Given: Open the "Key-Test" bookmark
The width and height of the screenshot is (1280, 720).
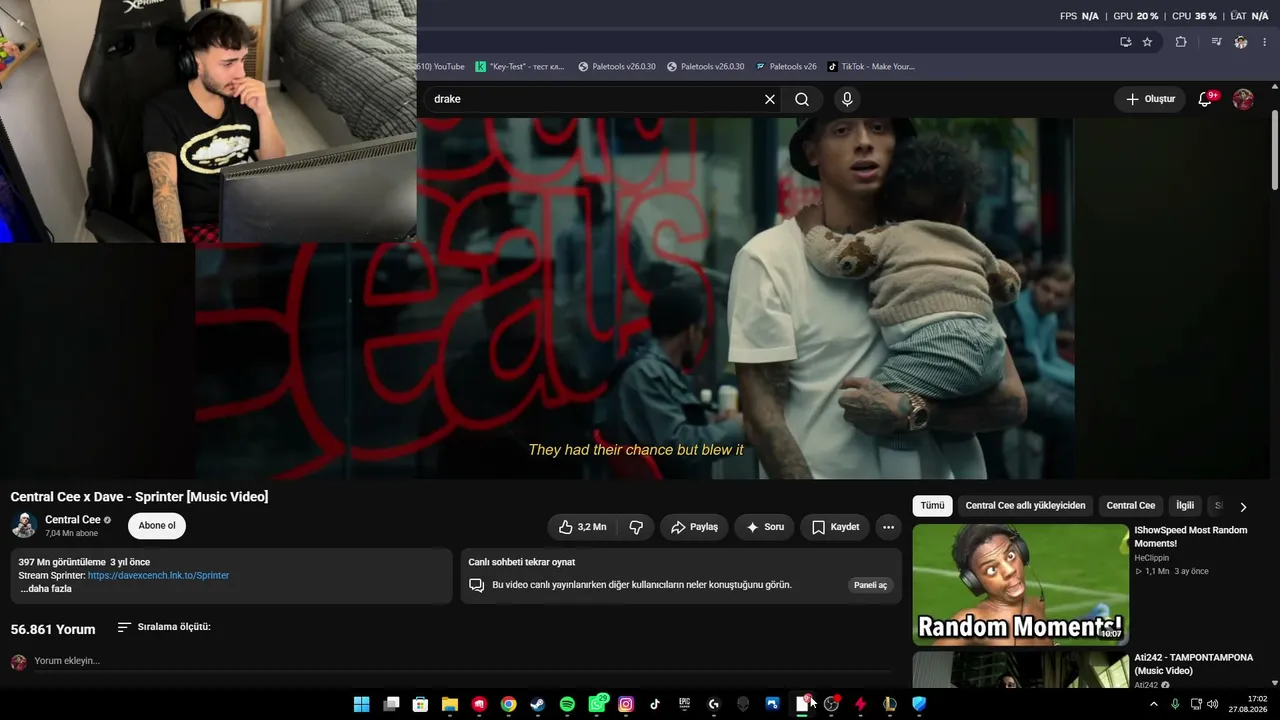Looking at the screenshot, I should [x=519, y=67].
